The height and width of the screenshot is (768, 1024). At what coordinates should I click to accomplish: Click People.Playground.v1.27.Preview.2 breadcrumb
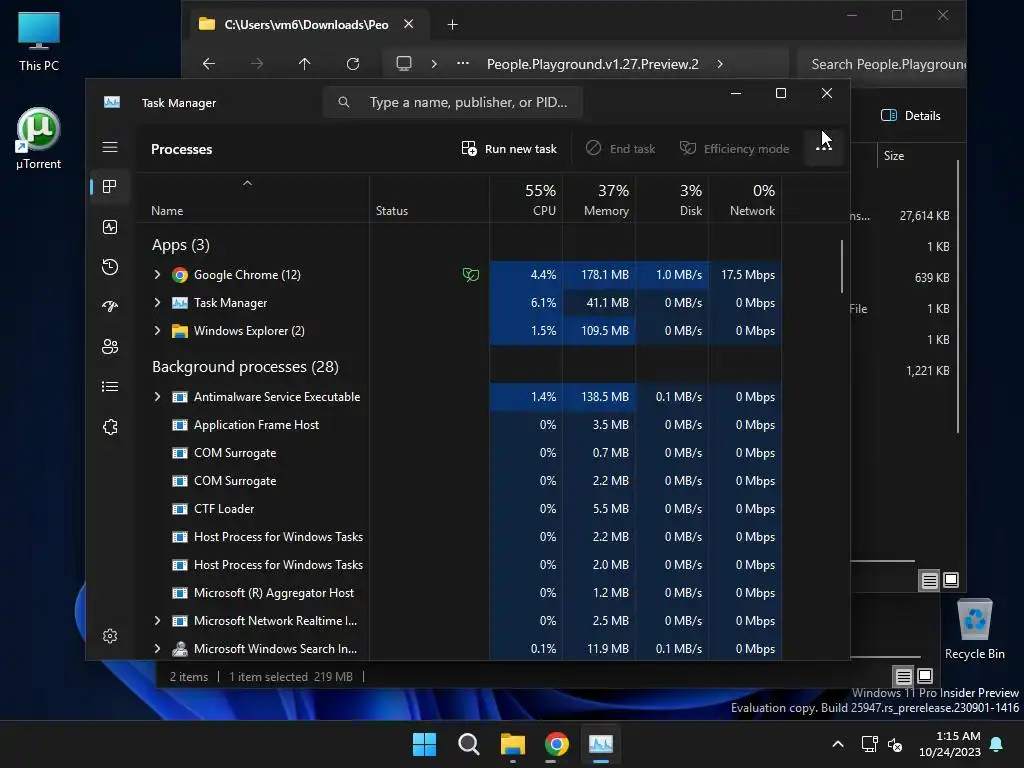(592, 64)
